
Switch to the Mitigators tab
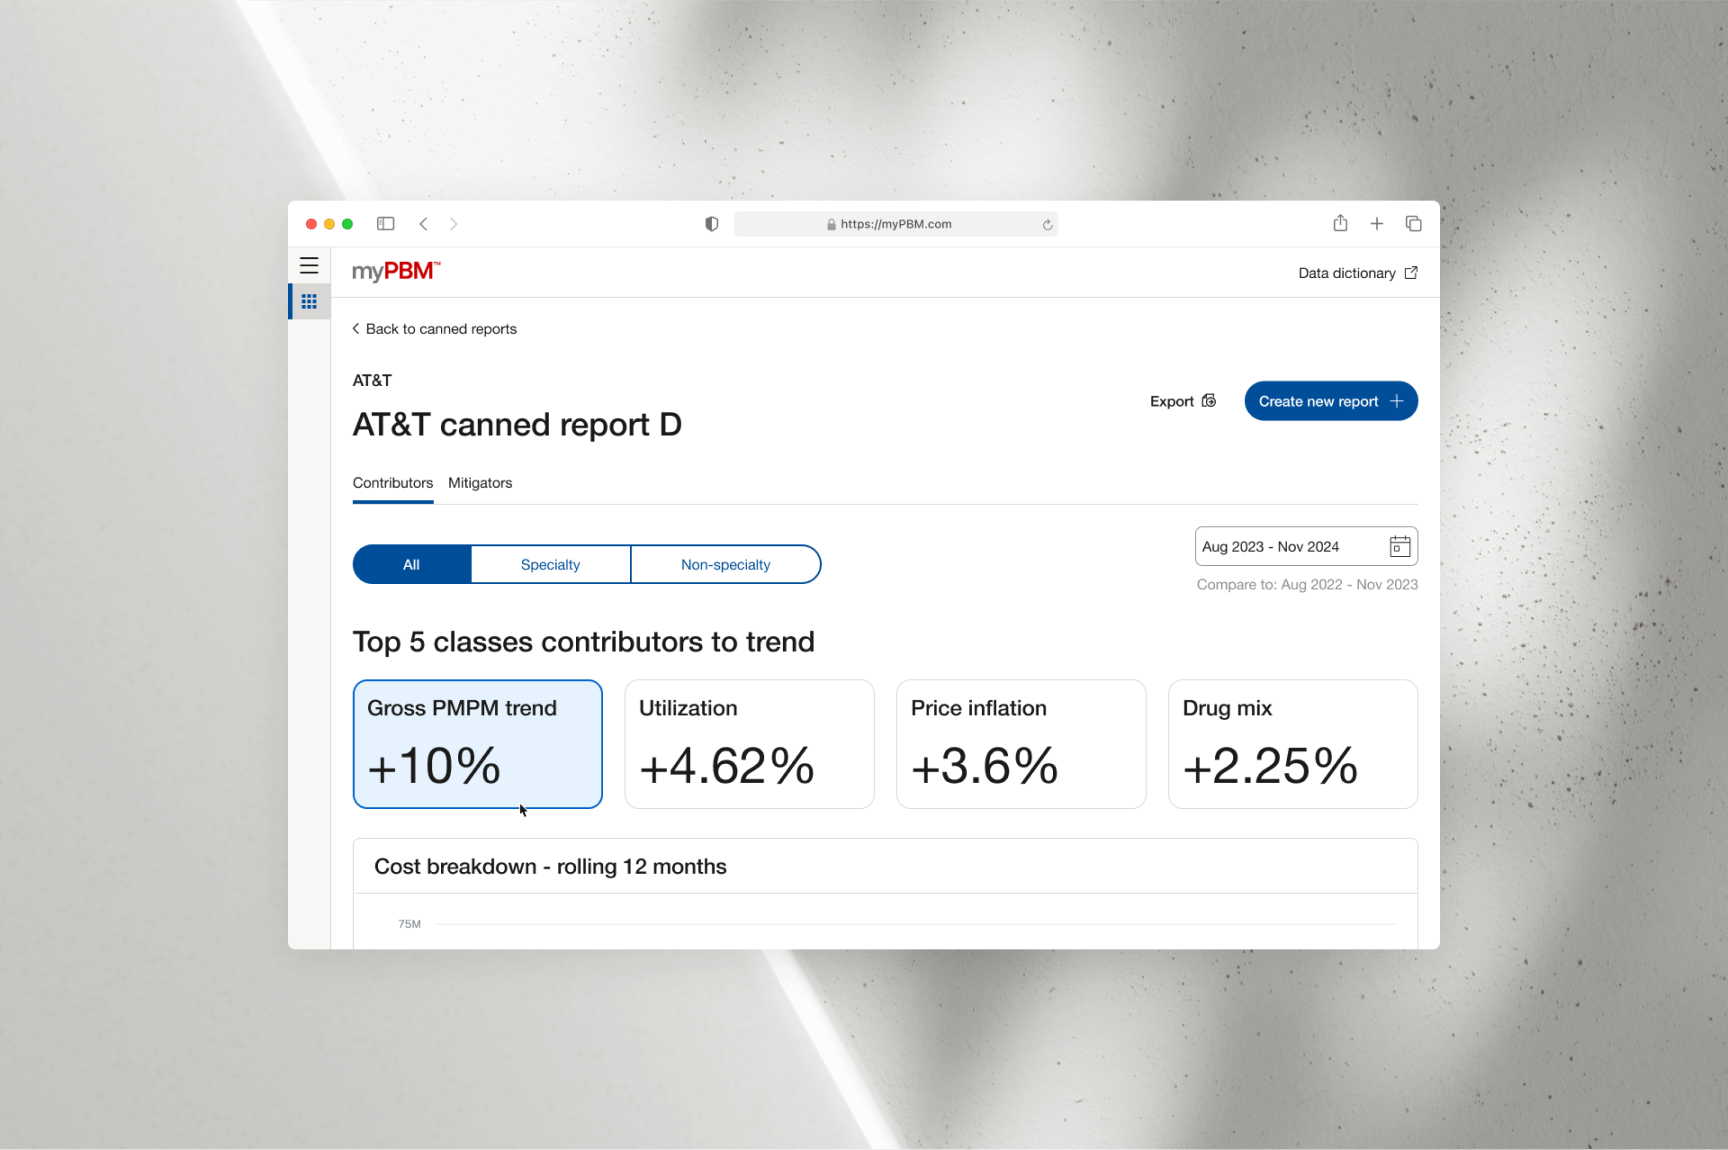tap(480, 483)
